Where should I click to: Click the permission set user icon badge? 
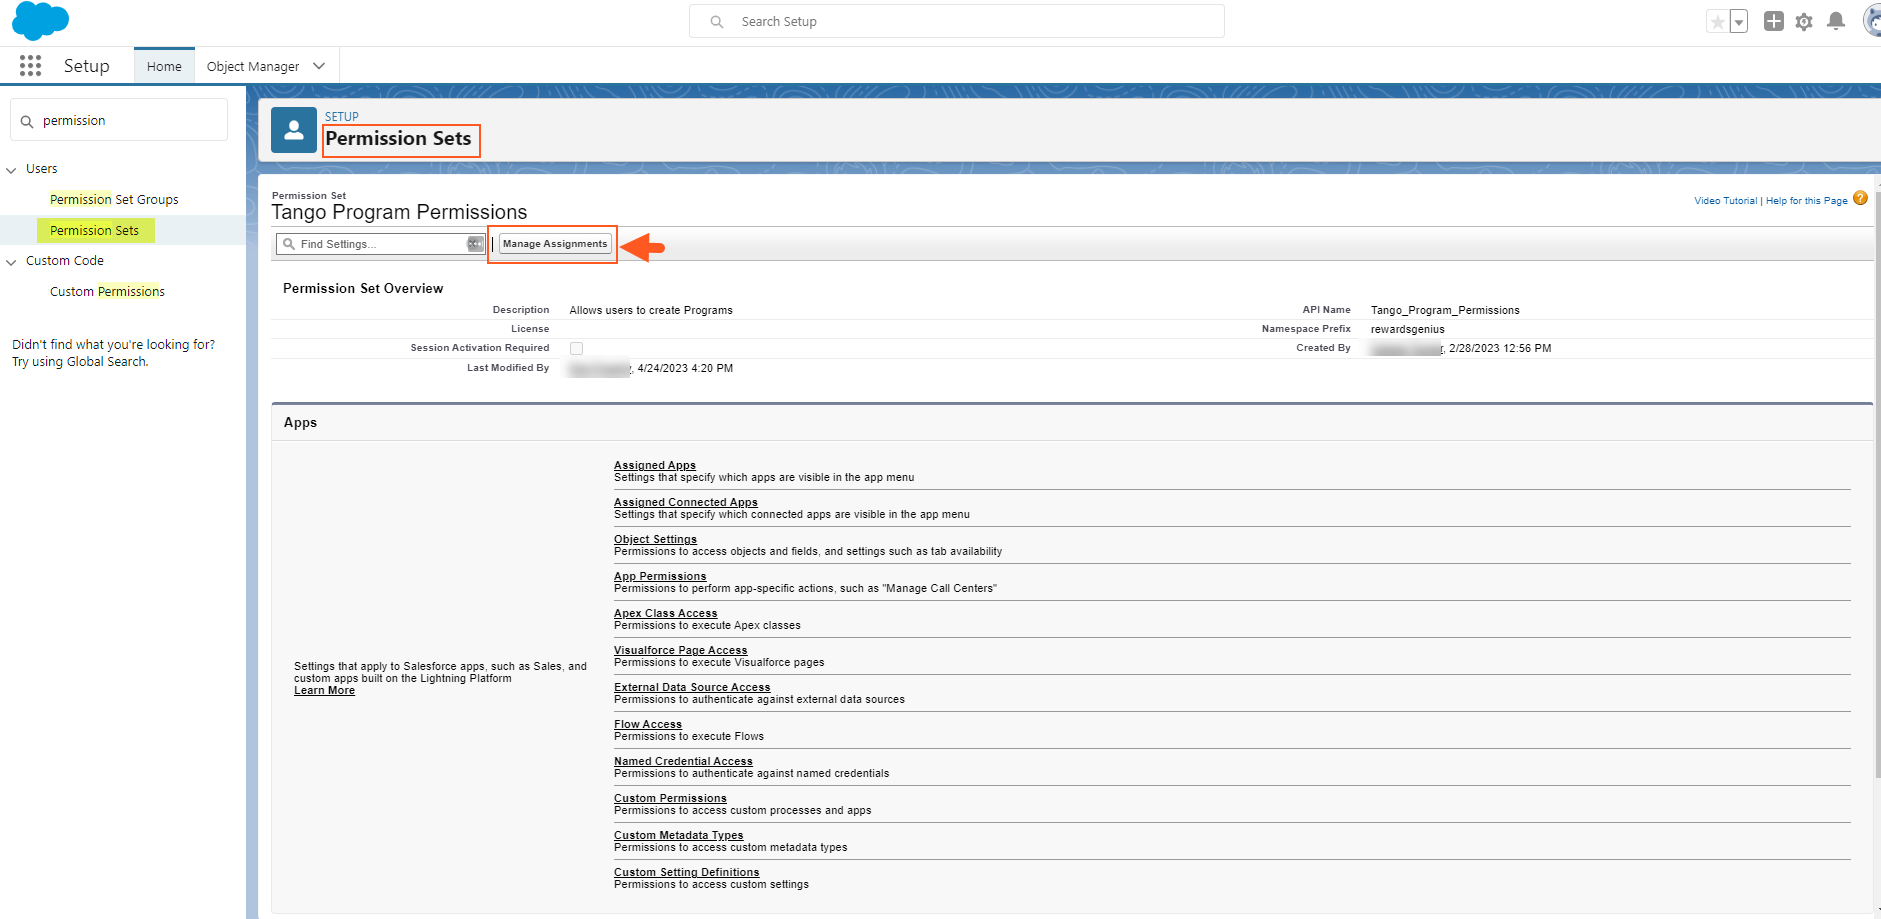tap(293, 130)
